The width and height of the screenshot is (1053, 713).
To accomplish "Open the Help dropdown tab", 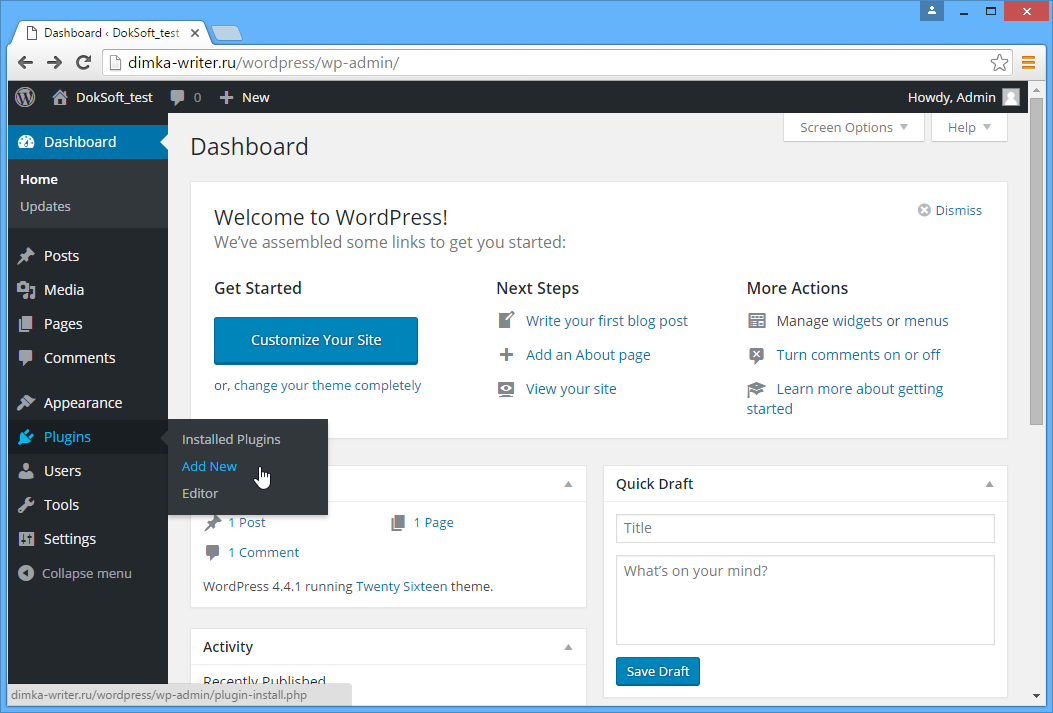I will coord(968,127).
